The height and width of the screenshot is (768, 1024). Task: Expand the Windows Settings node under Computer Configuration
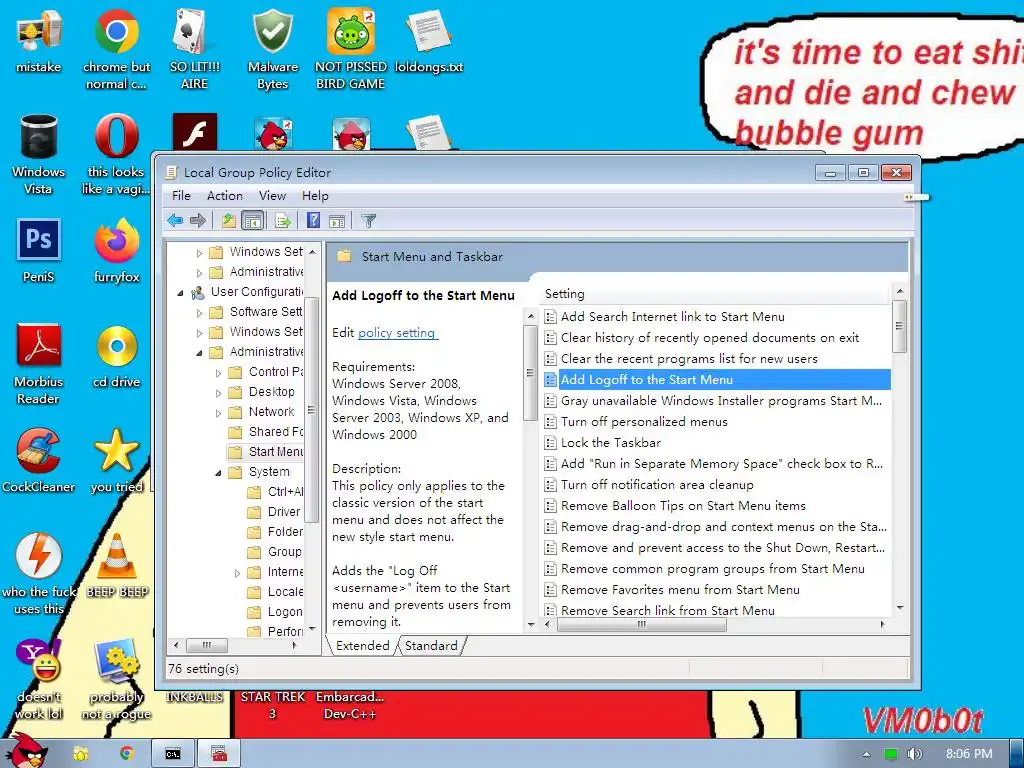[200, 252]
